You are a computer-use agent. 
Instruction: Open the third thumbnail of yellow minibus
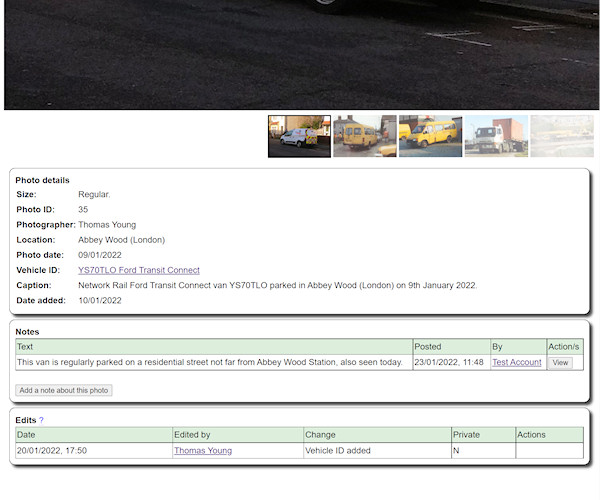point(430,137)
